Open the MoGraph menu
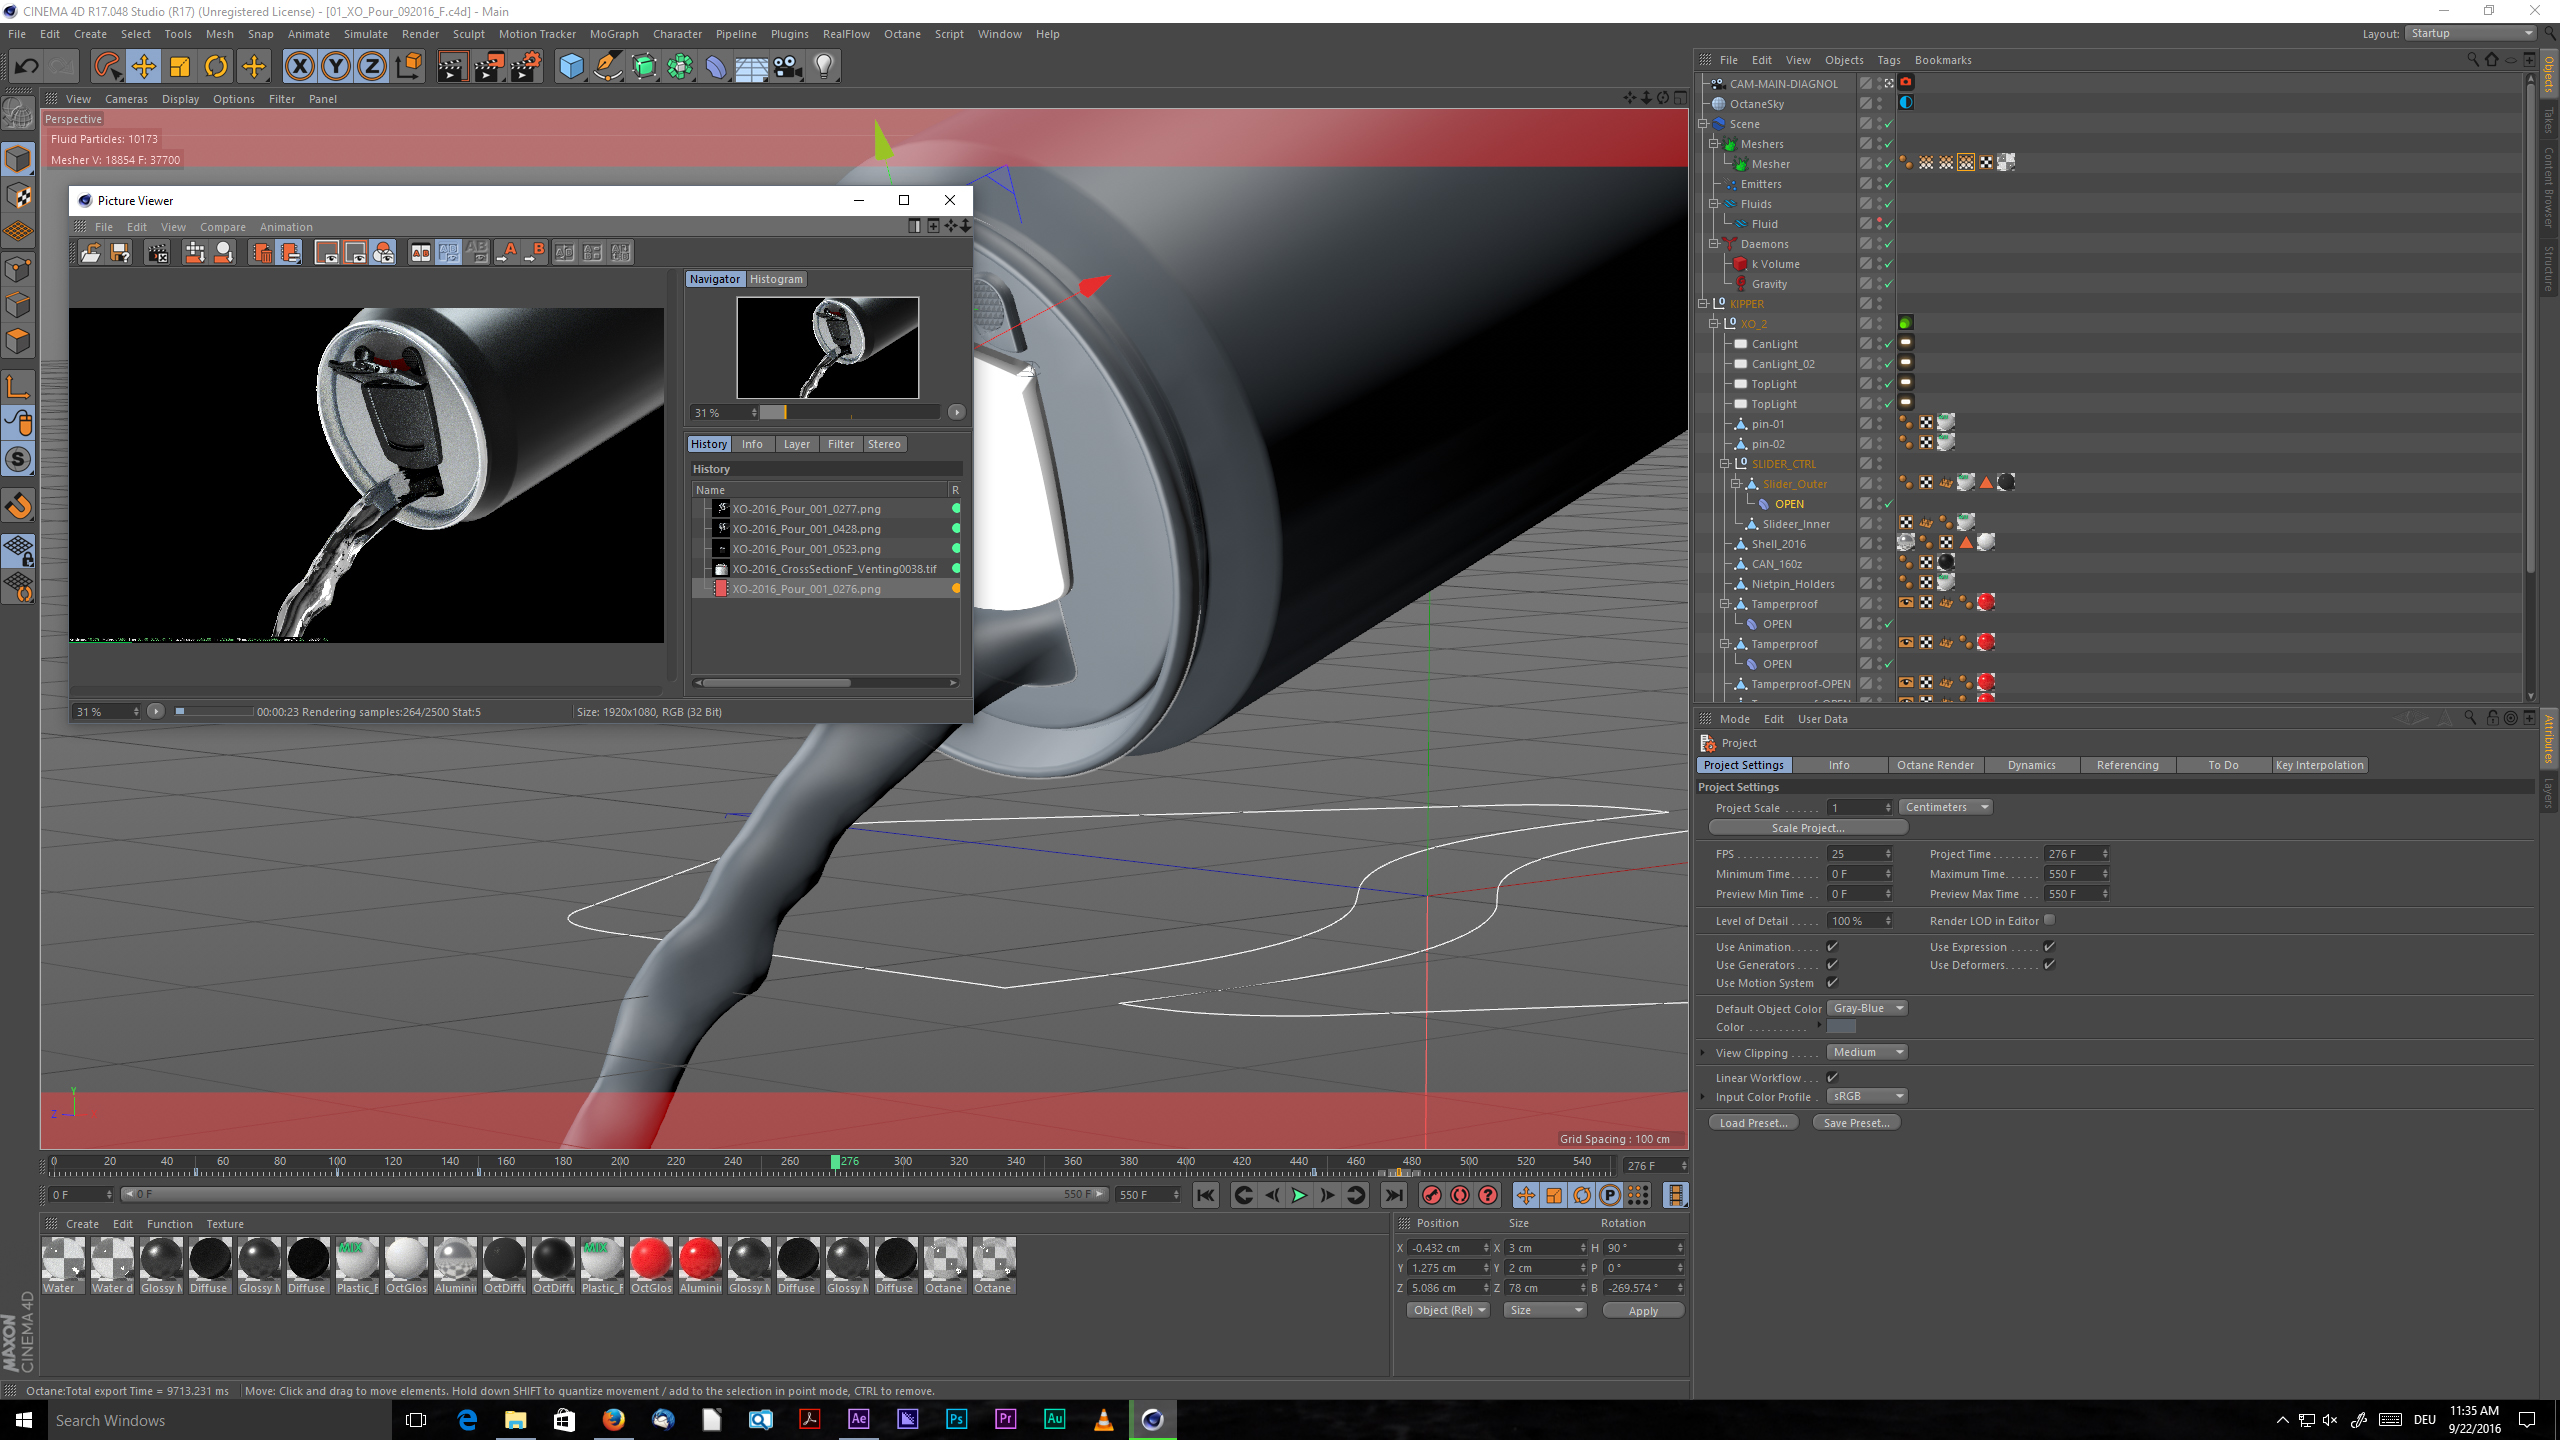2560x1440 pixels. (613, 34)
